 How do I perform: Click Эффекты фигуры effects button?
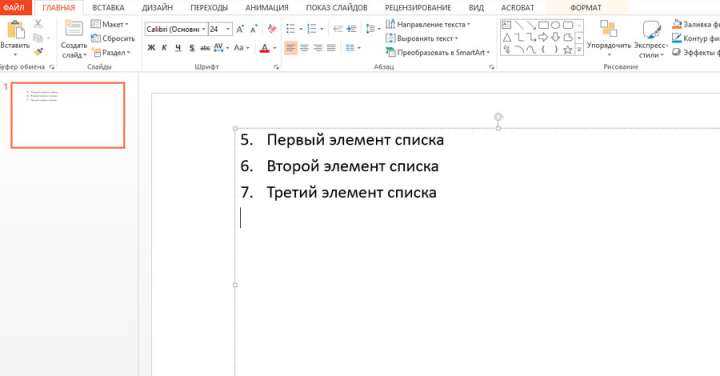pyautogui.click(x=696, y=53)
